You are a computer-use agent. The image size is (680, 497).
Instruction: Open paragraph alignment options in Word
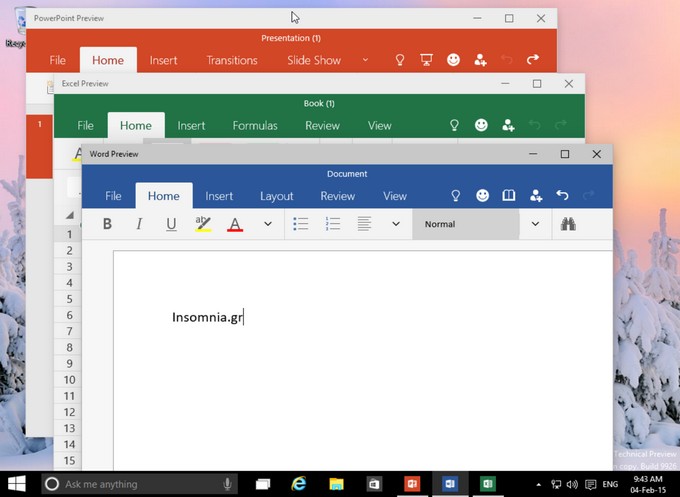[364, 224]
